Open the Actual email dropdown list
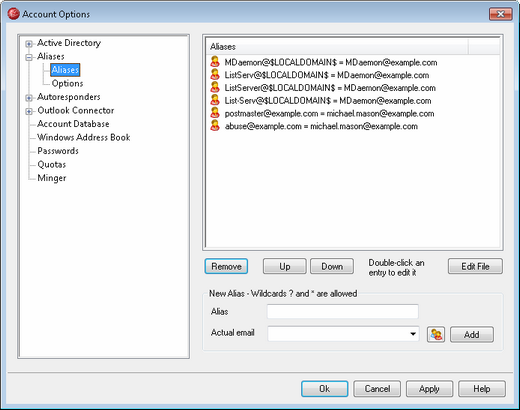The image size is (520, 410). [x=413, y=334]
